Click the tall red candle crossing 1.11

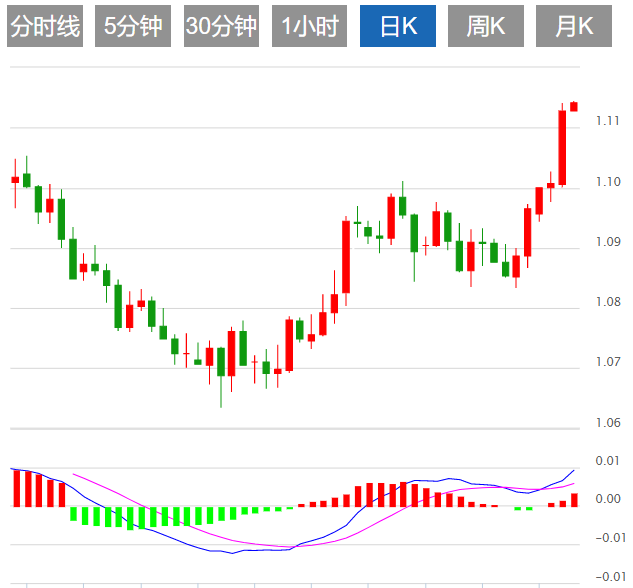click(x=562, y=147)
